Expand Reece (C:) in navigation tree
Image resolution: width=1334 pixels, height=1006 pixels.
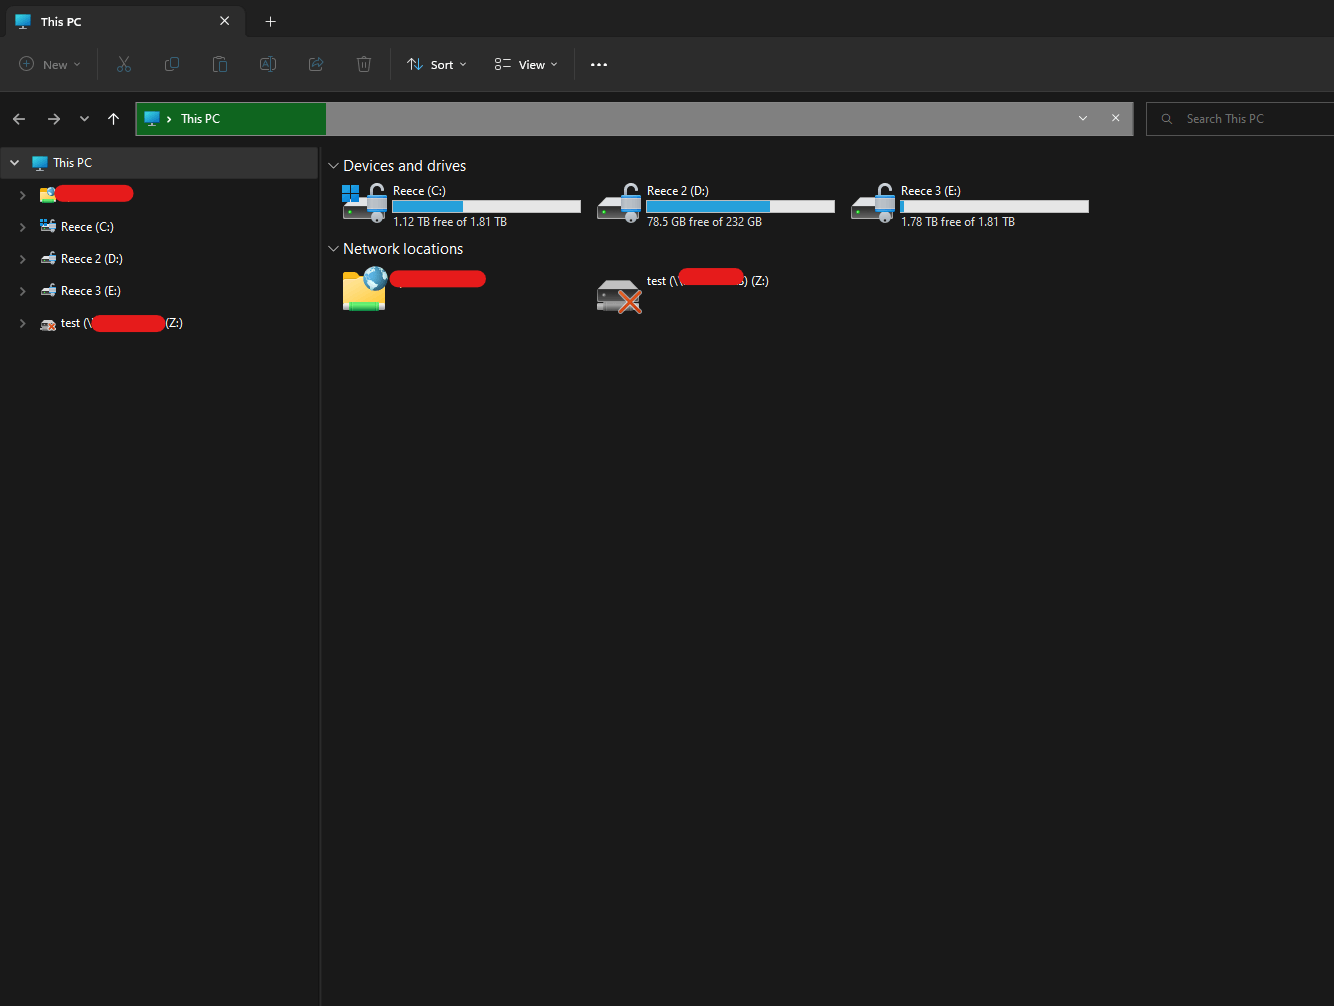click(x=22, y=227)
